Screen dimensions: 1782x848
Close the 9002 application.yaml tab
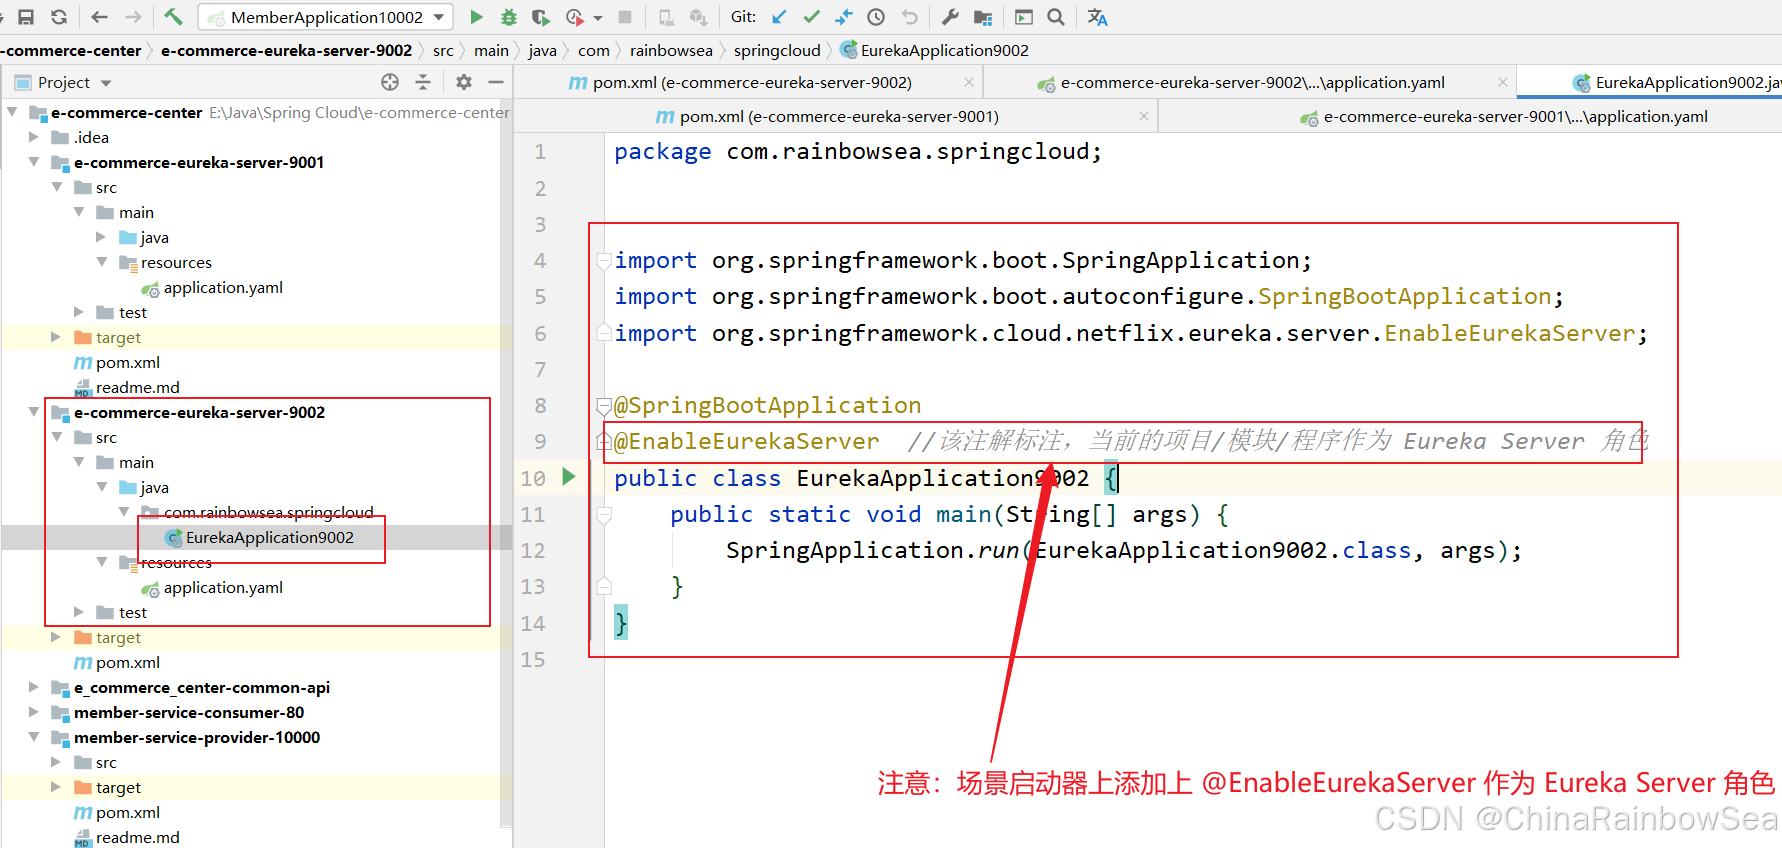point(1502,82)
